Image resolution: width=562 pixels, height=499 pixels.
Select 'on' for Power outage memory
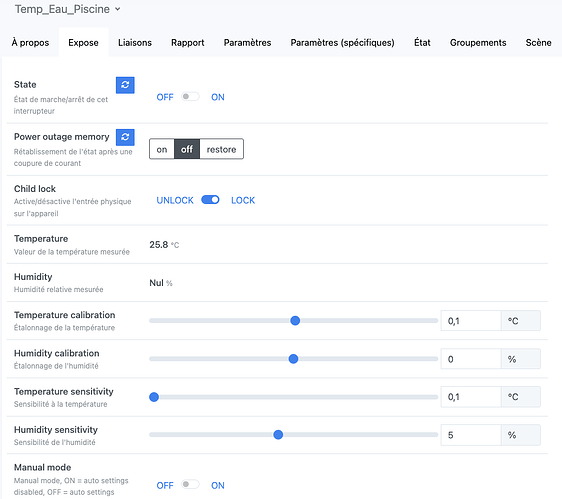tap(162, 149)
